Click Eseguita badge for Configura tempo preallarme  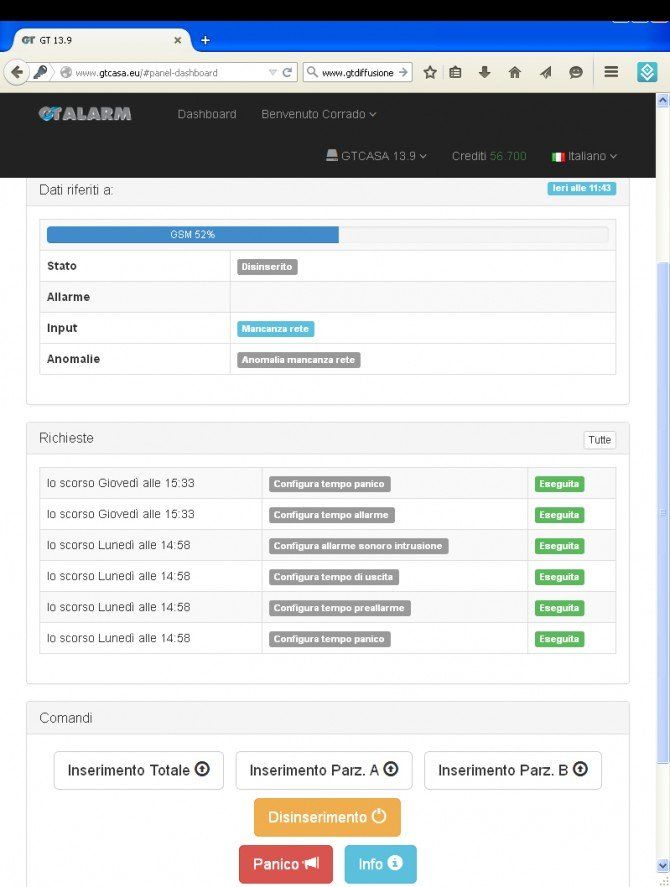559,608
